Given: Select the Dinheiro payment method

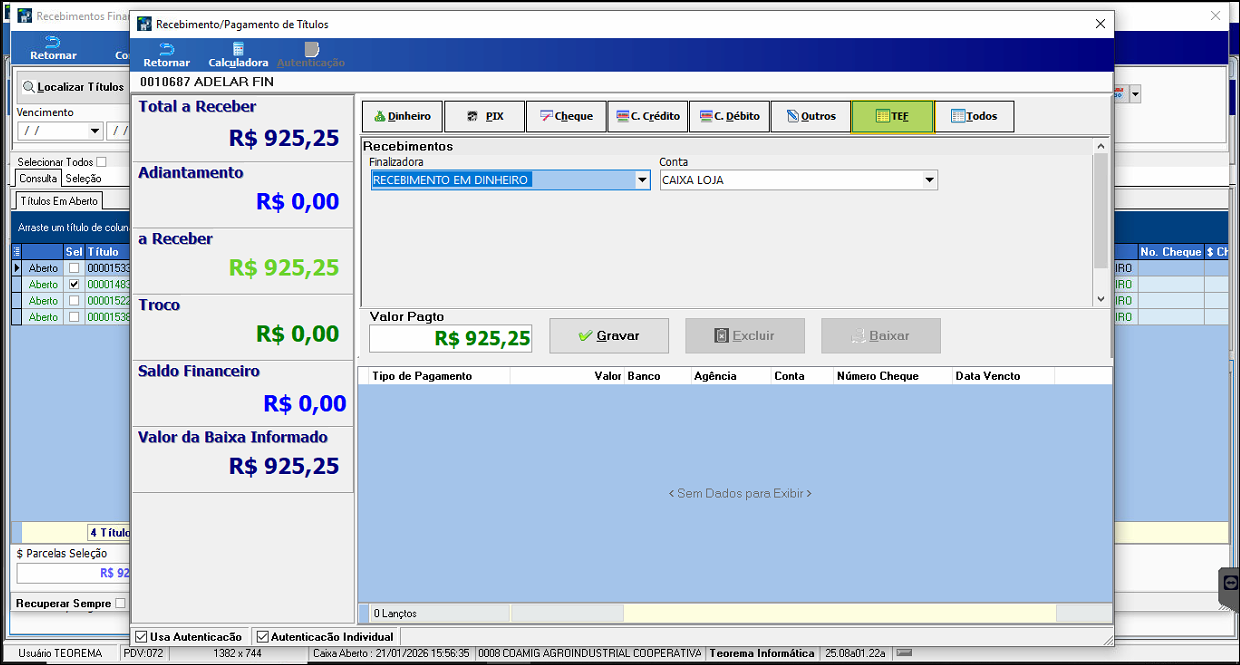Looking at the screenshot, I should pos(402,117).
